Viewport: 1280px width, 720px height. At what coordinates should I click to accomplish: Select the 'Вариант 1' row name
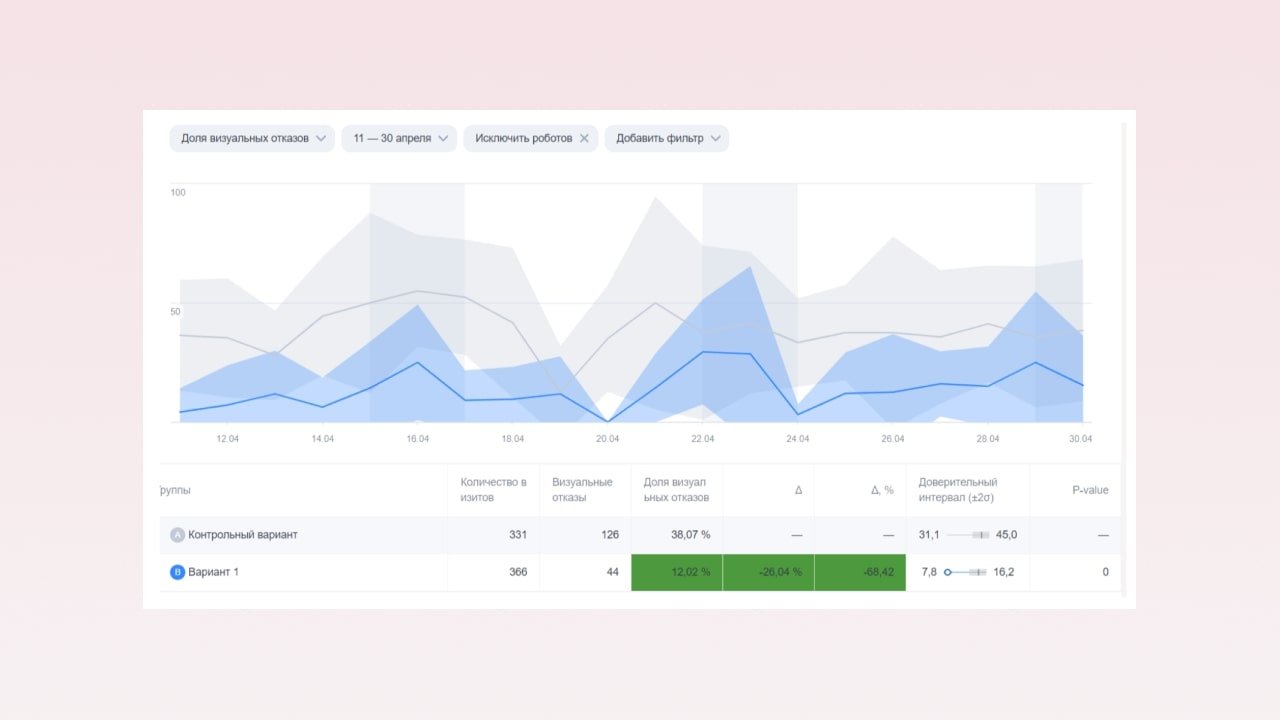coord(214,573)
